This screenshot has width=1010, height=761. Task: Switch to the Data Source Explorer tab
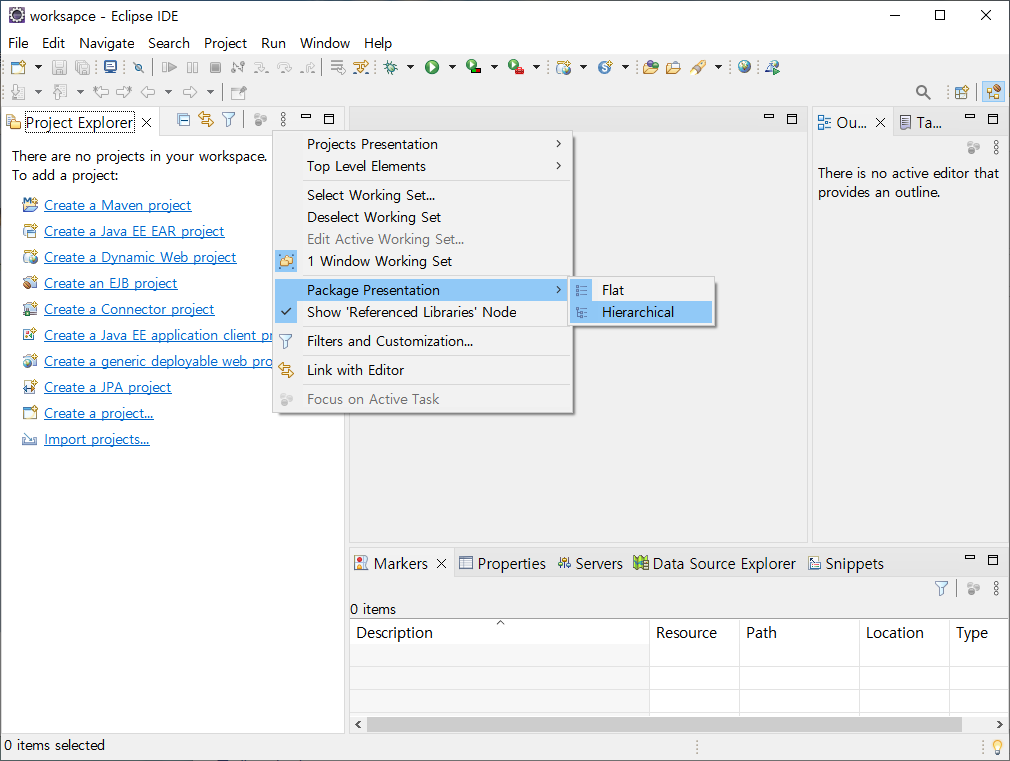(x=714, y=564)
